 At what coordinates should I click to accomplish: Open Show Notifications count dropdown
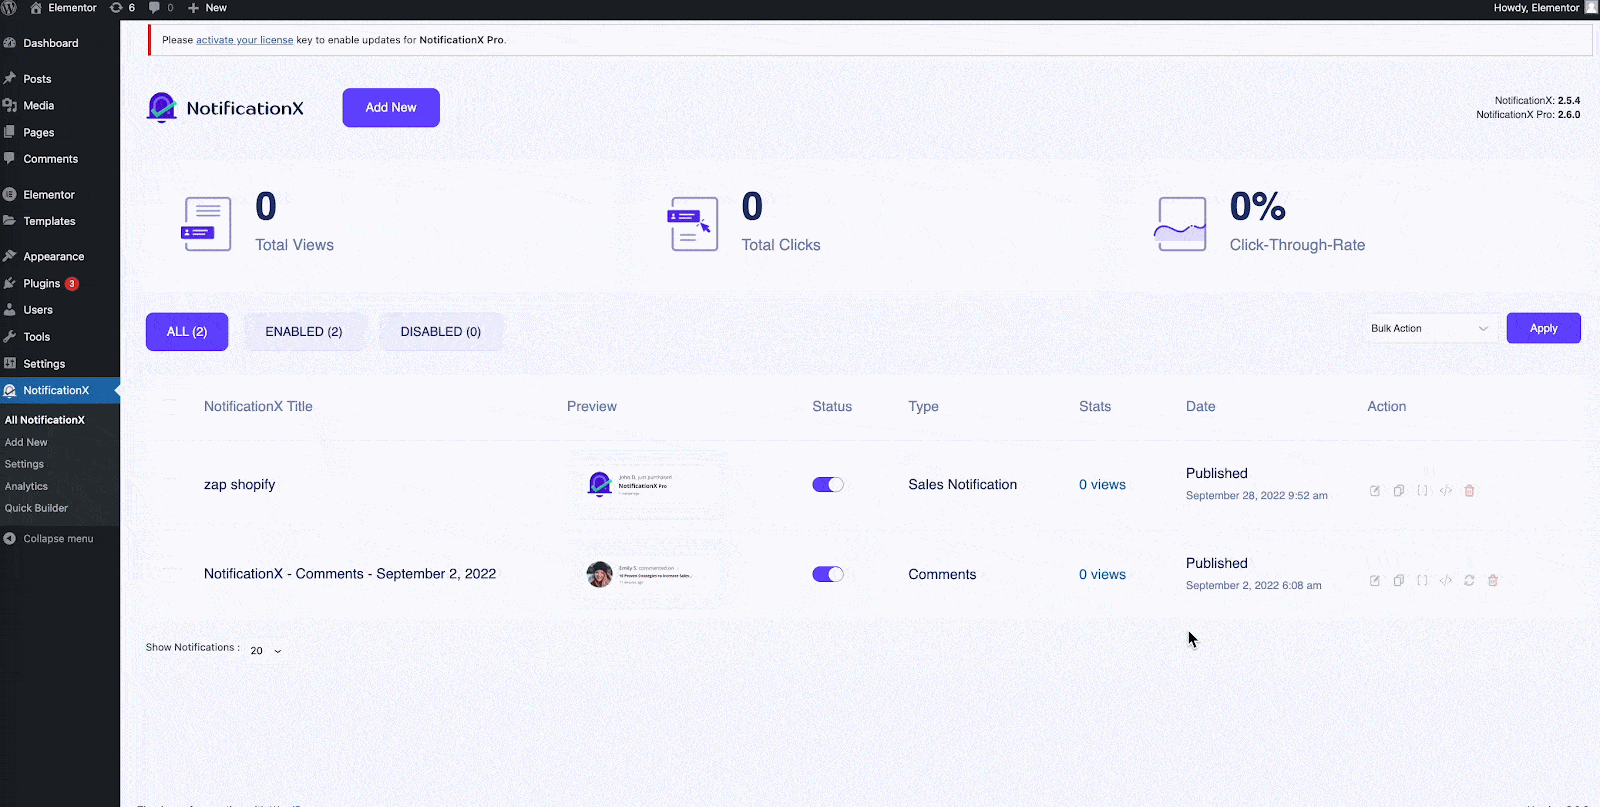click(266, 651)
